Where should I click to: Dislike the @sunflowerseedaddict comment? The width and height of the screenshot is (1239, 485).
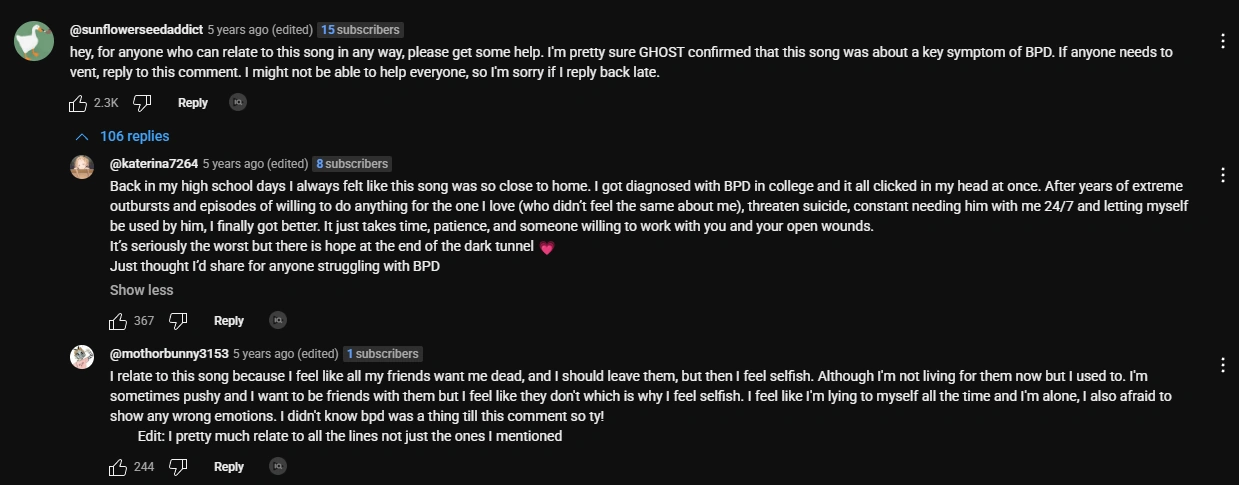click(x=142, y=102)
